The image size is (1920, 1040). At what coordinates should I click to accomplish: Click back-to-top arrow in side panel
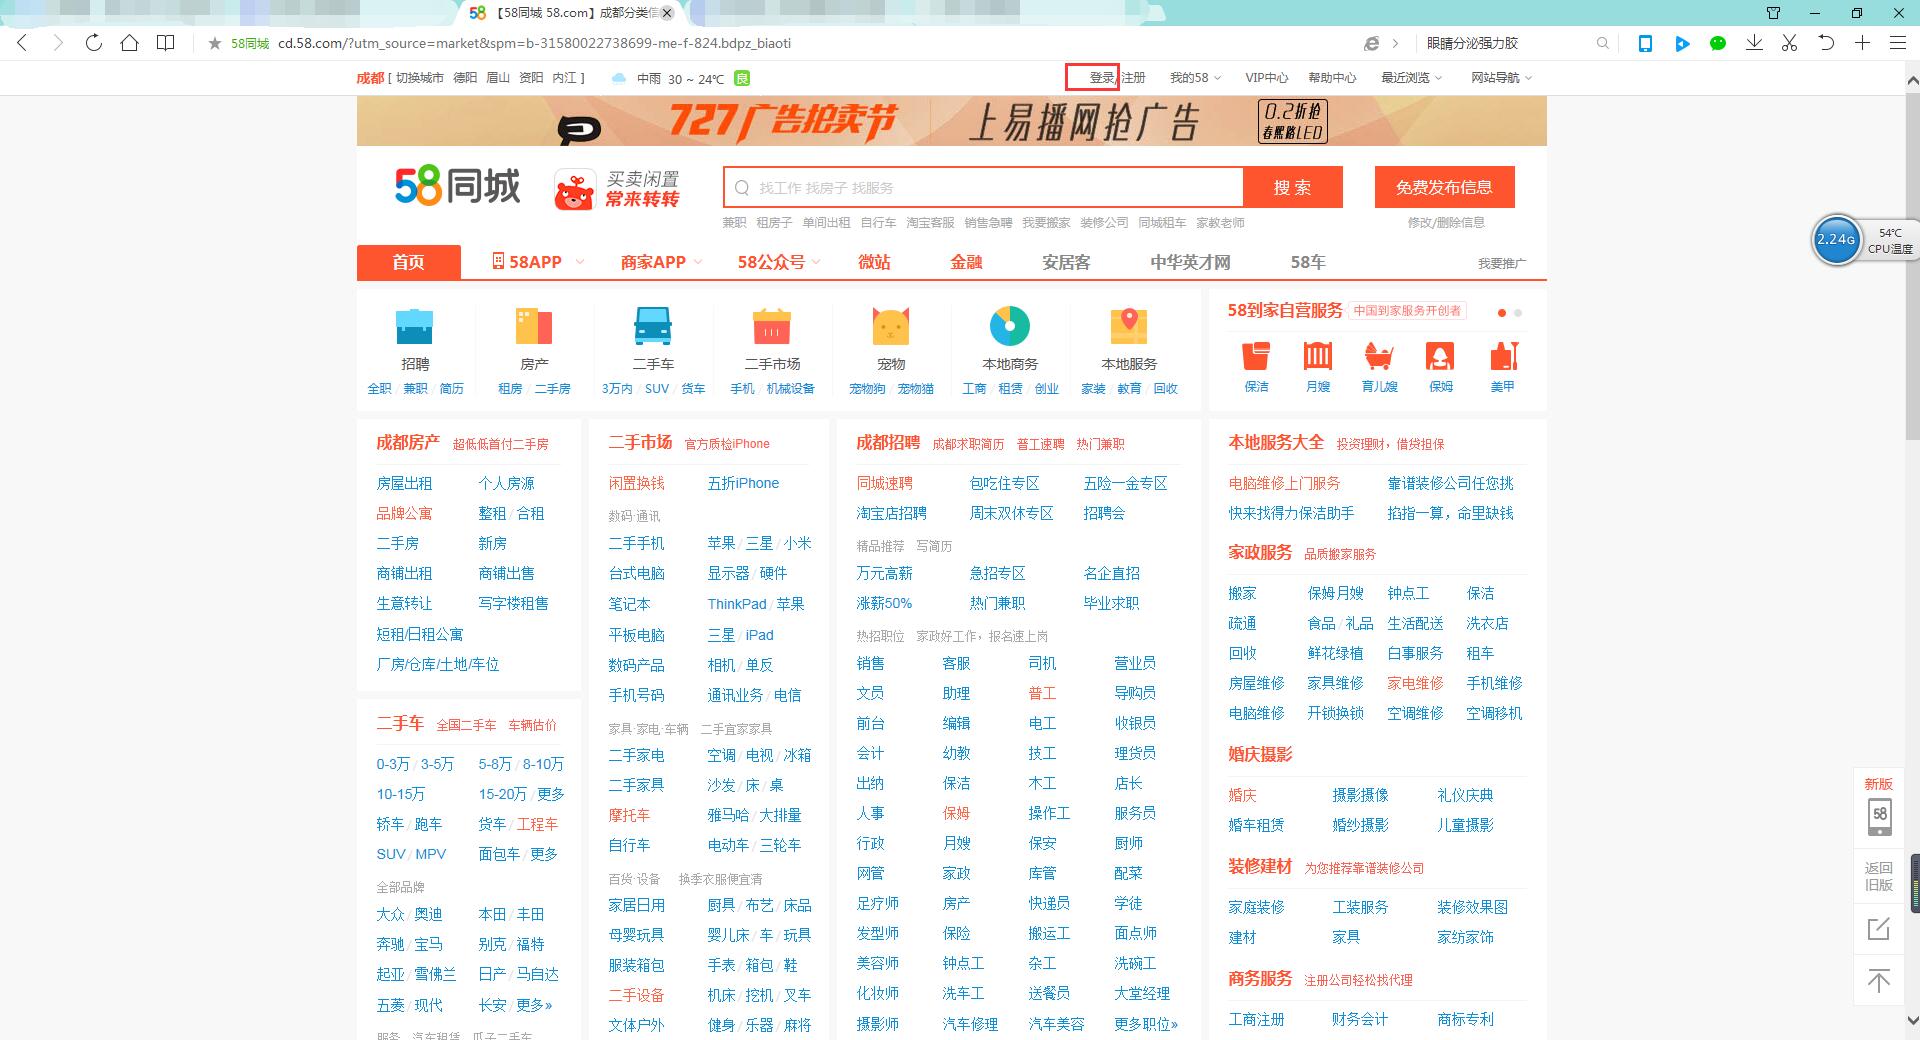click(x=1879, y=981)
